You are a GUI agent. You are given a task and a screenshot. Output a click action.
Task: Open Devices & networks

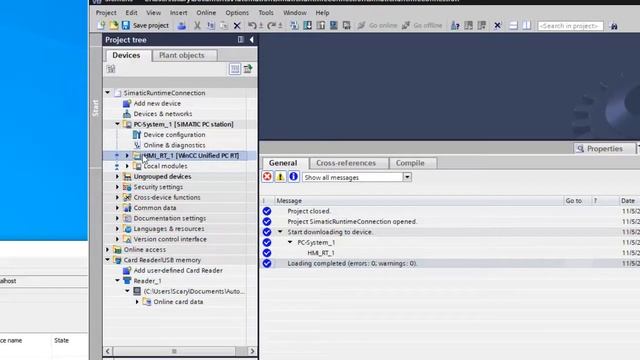click(x=162, y=114)
